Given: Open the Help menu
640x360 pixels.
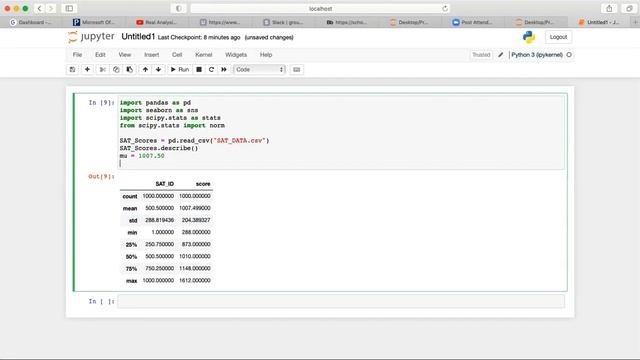Looking at the screenshot, I should (x=266, y=55).
